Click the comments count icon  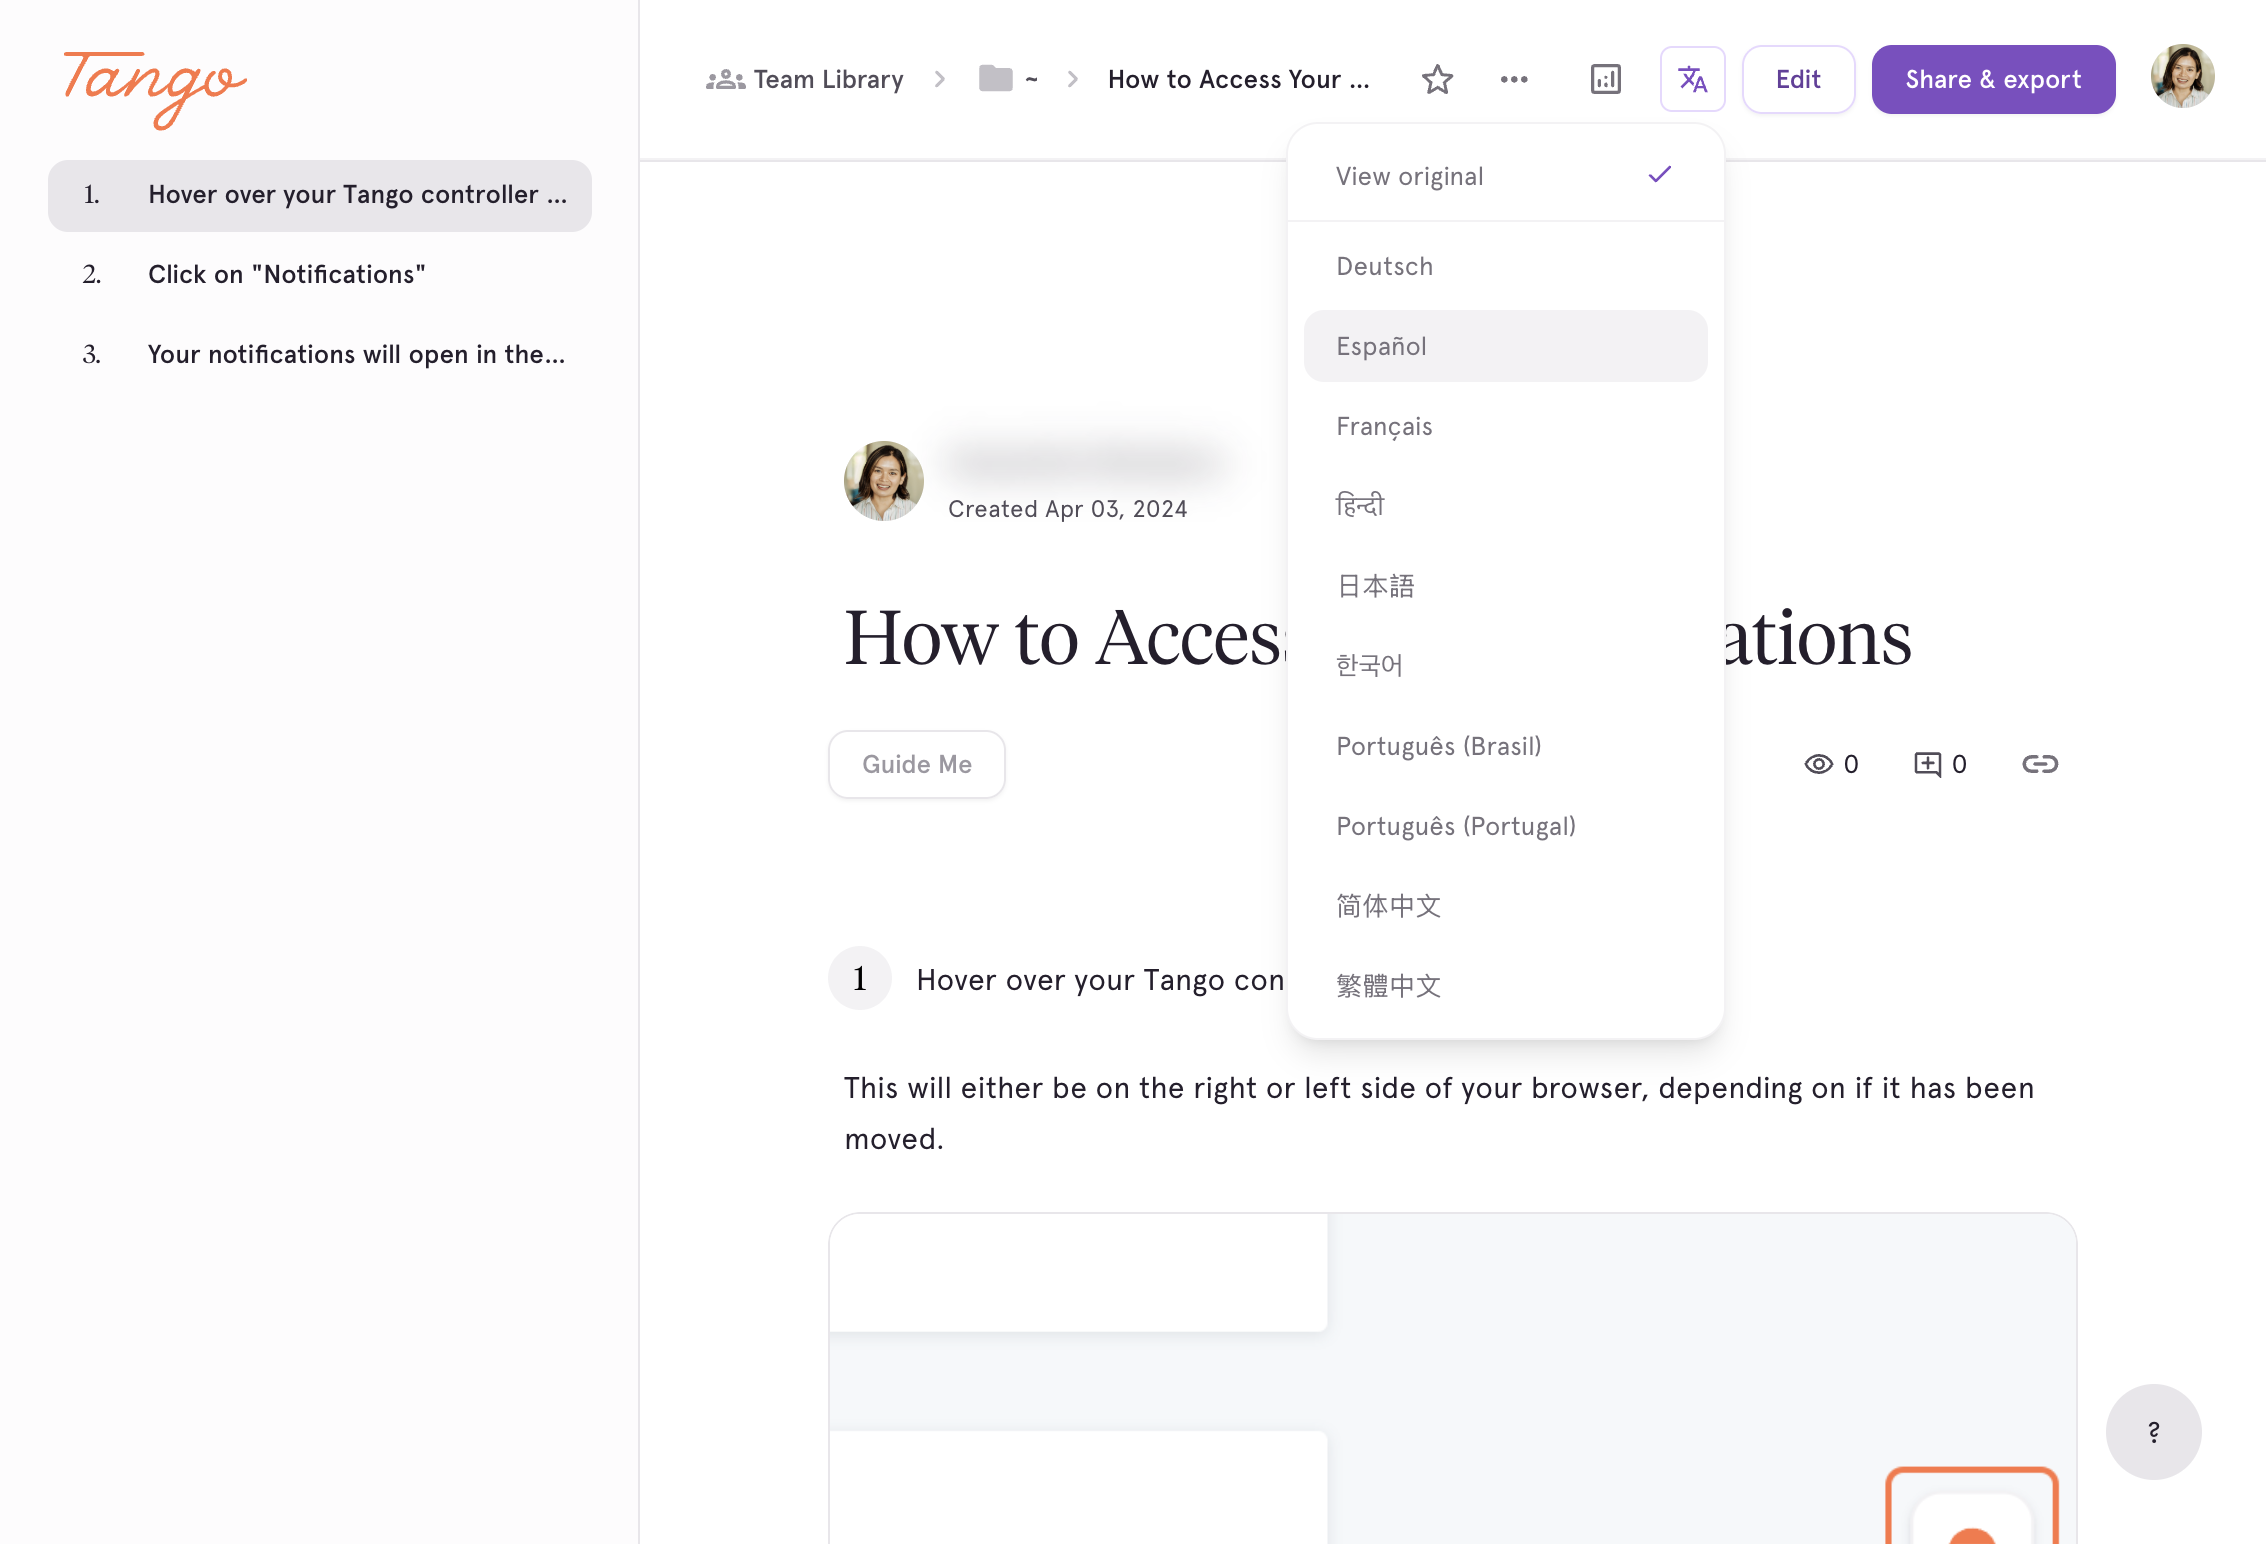[1927, 764]
